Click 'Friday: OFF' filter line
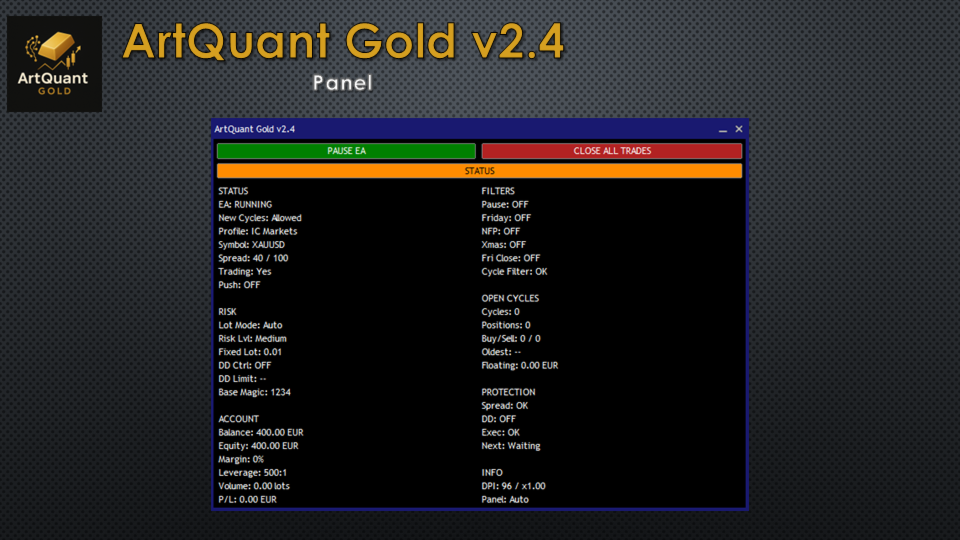Screen dimensions: 960x540 pos(506,218)
